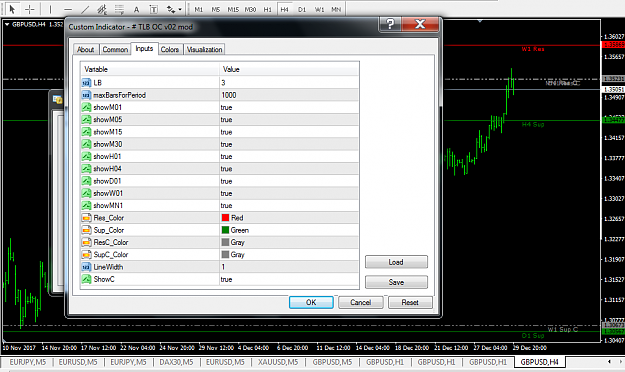Click the OK button

point(311,302)
